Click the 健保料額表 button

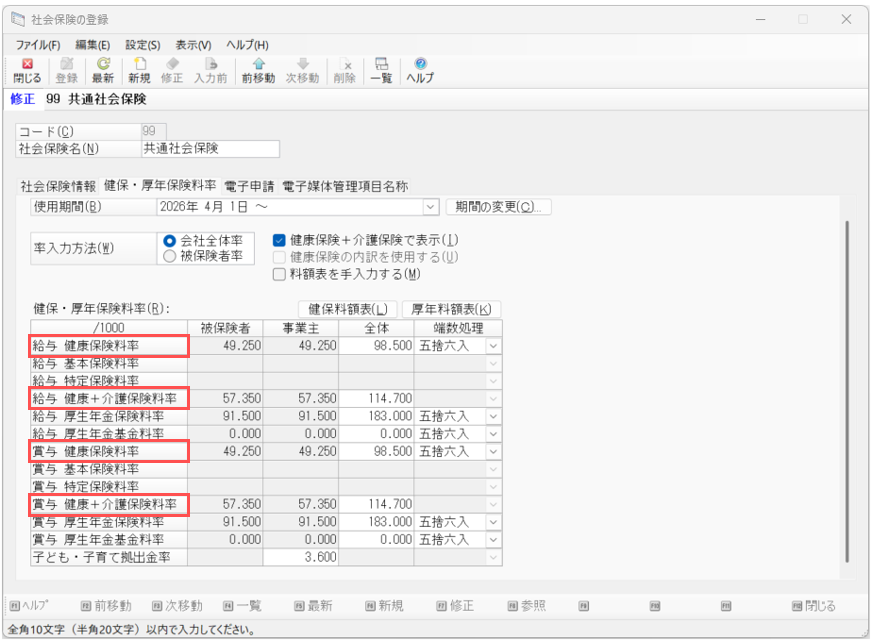(347, 309)
